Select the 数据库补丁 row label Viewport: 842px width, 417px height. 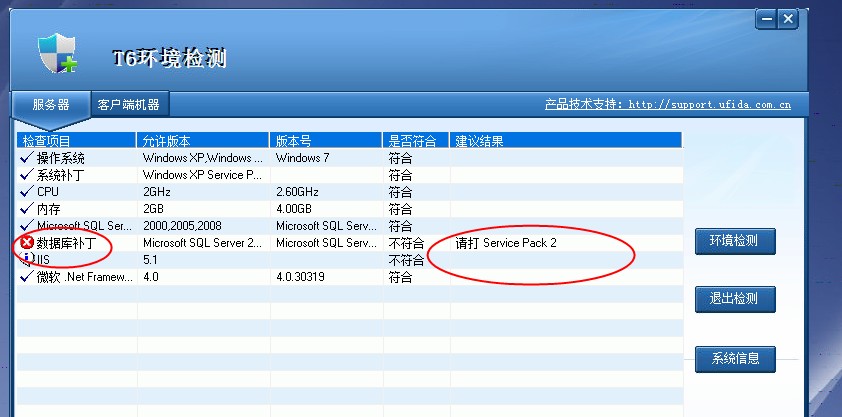(66, 243)
